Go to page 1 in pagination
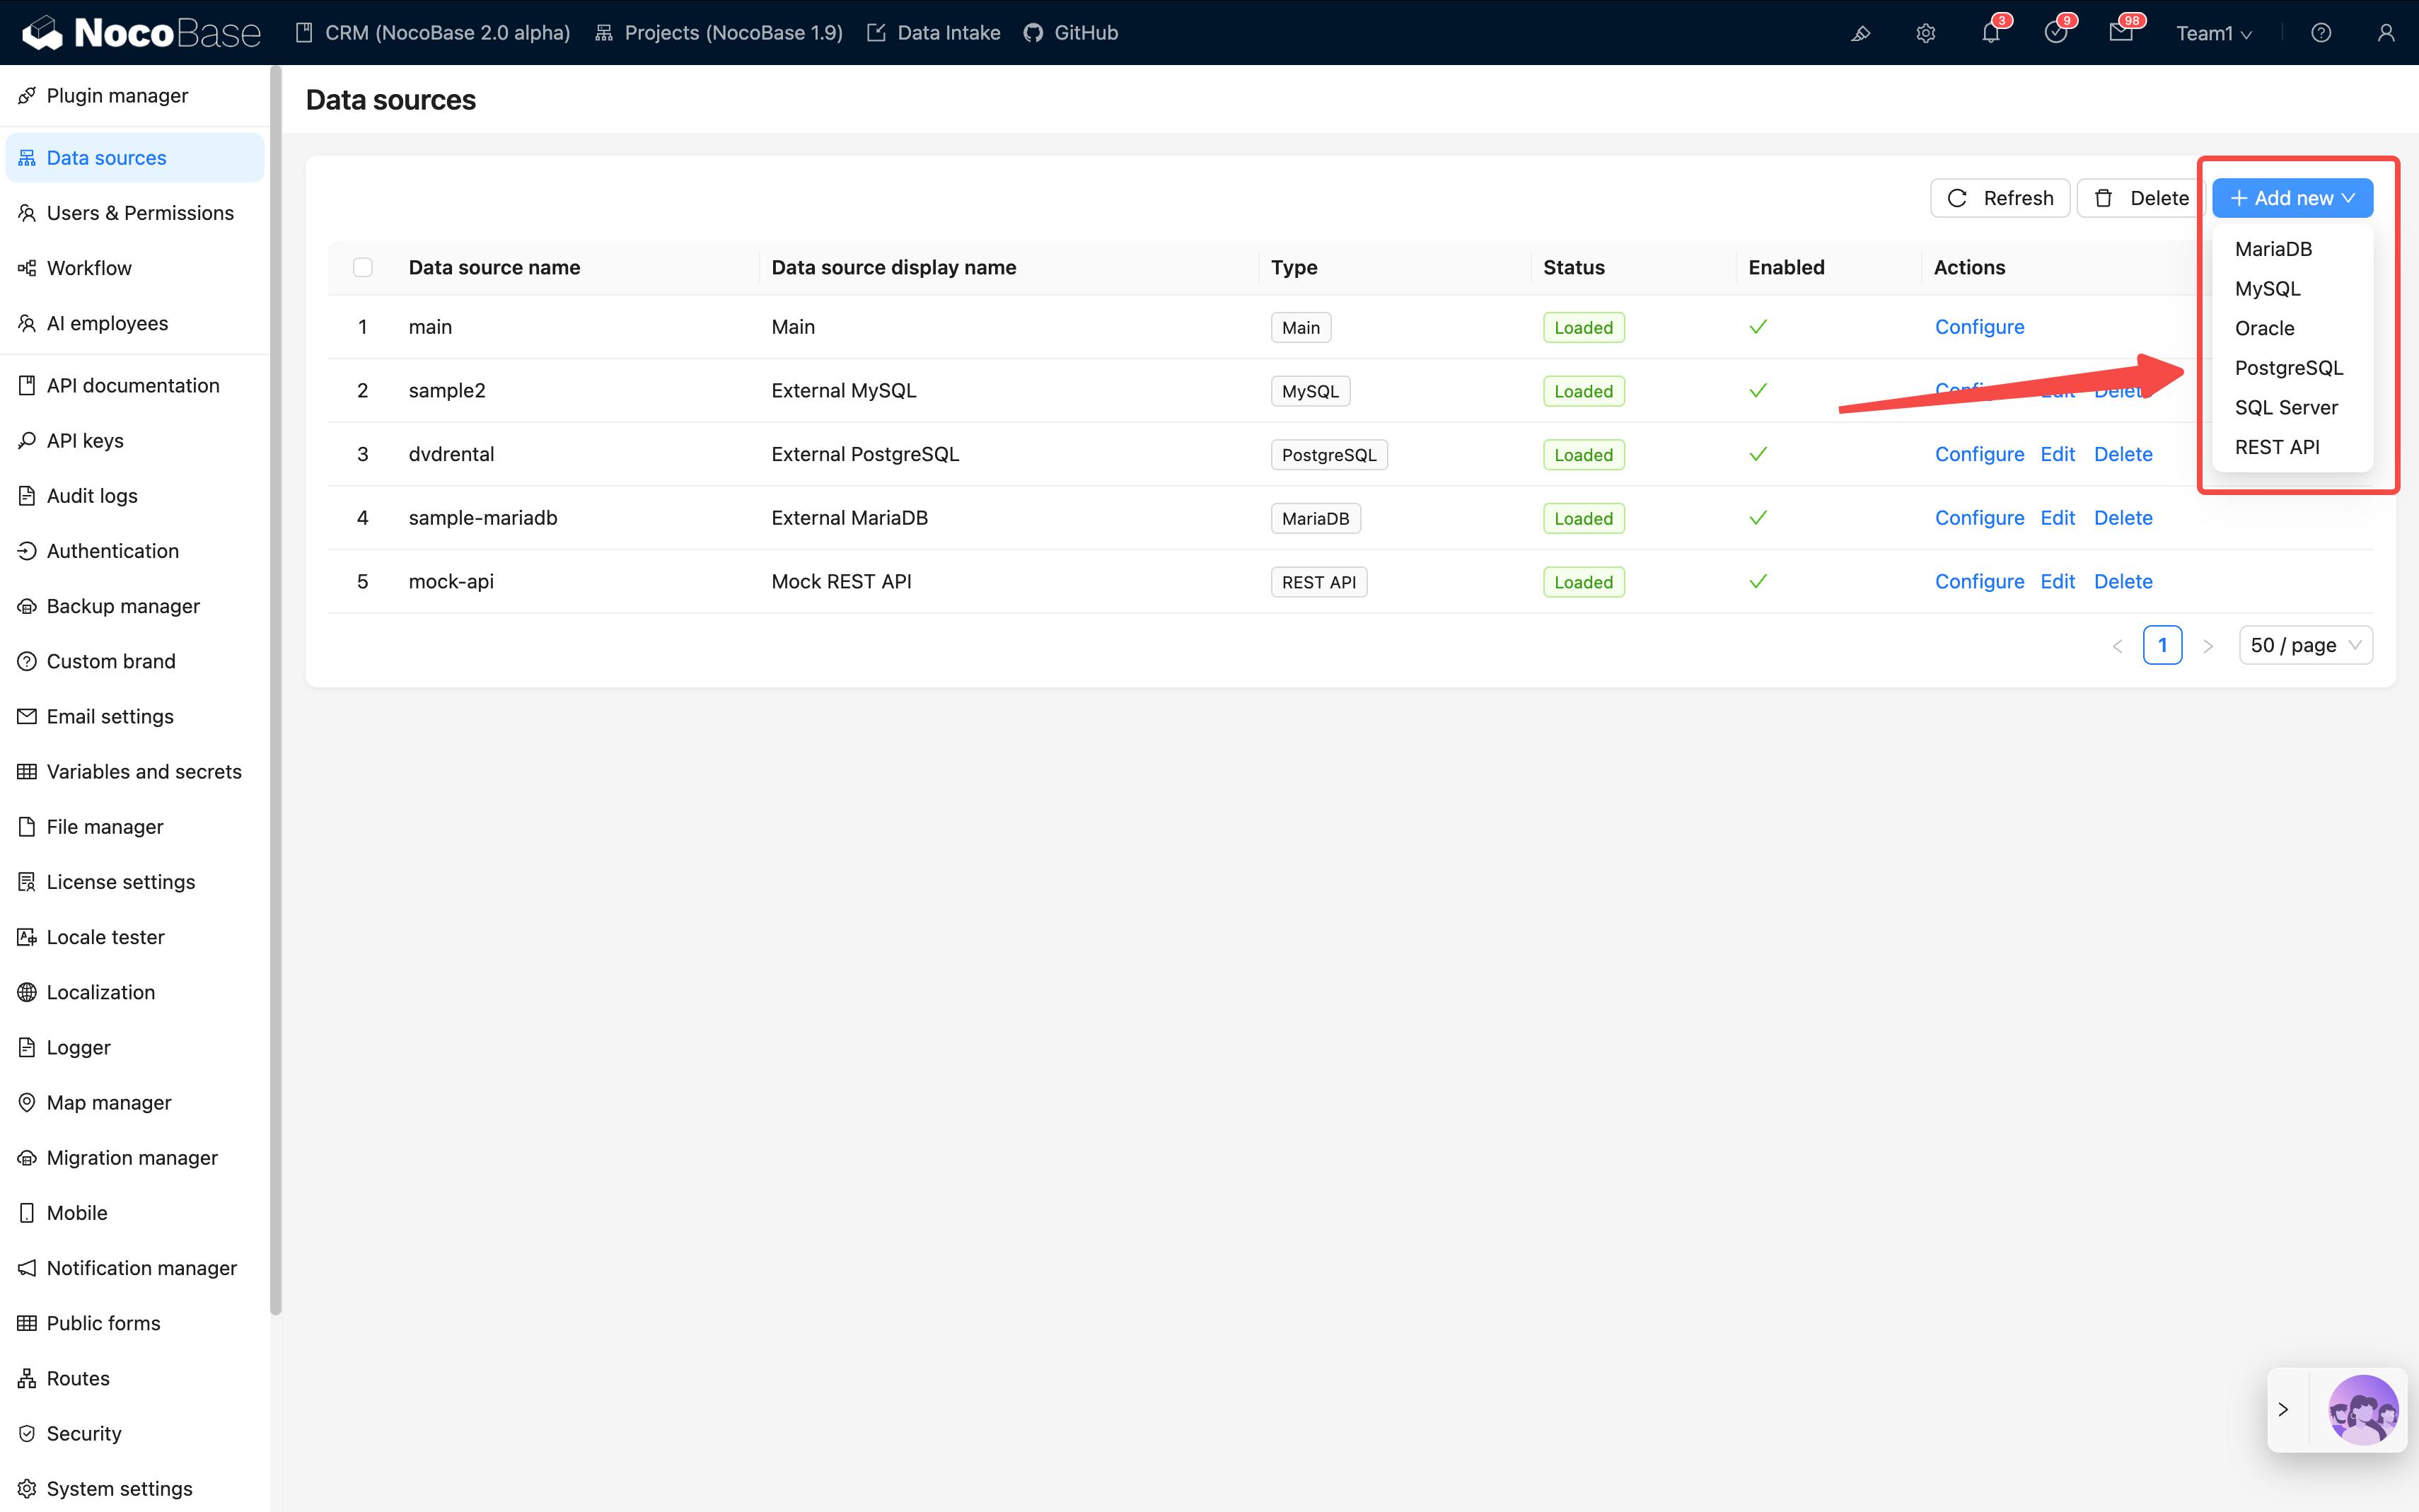 2163,645
